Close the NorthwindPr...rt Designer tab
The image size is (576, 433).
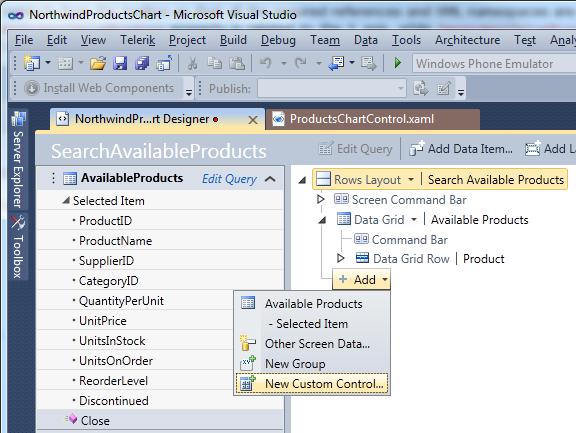(253, 120)
